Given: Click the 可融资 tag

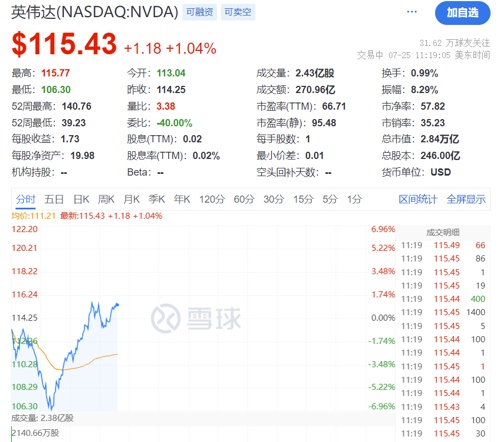Looking at the screenshot, I should pos(199,12).
